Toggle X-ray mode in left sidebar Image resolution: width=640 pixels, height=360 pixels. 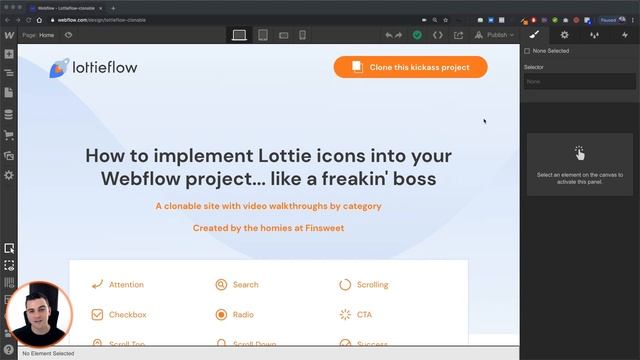coord(9,266)
